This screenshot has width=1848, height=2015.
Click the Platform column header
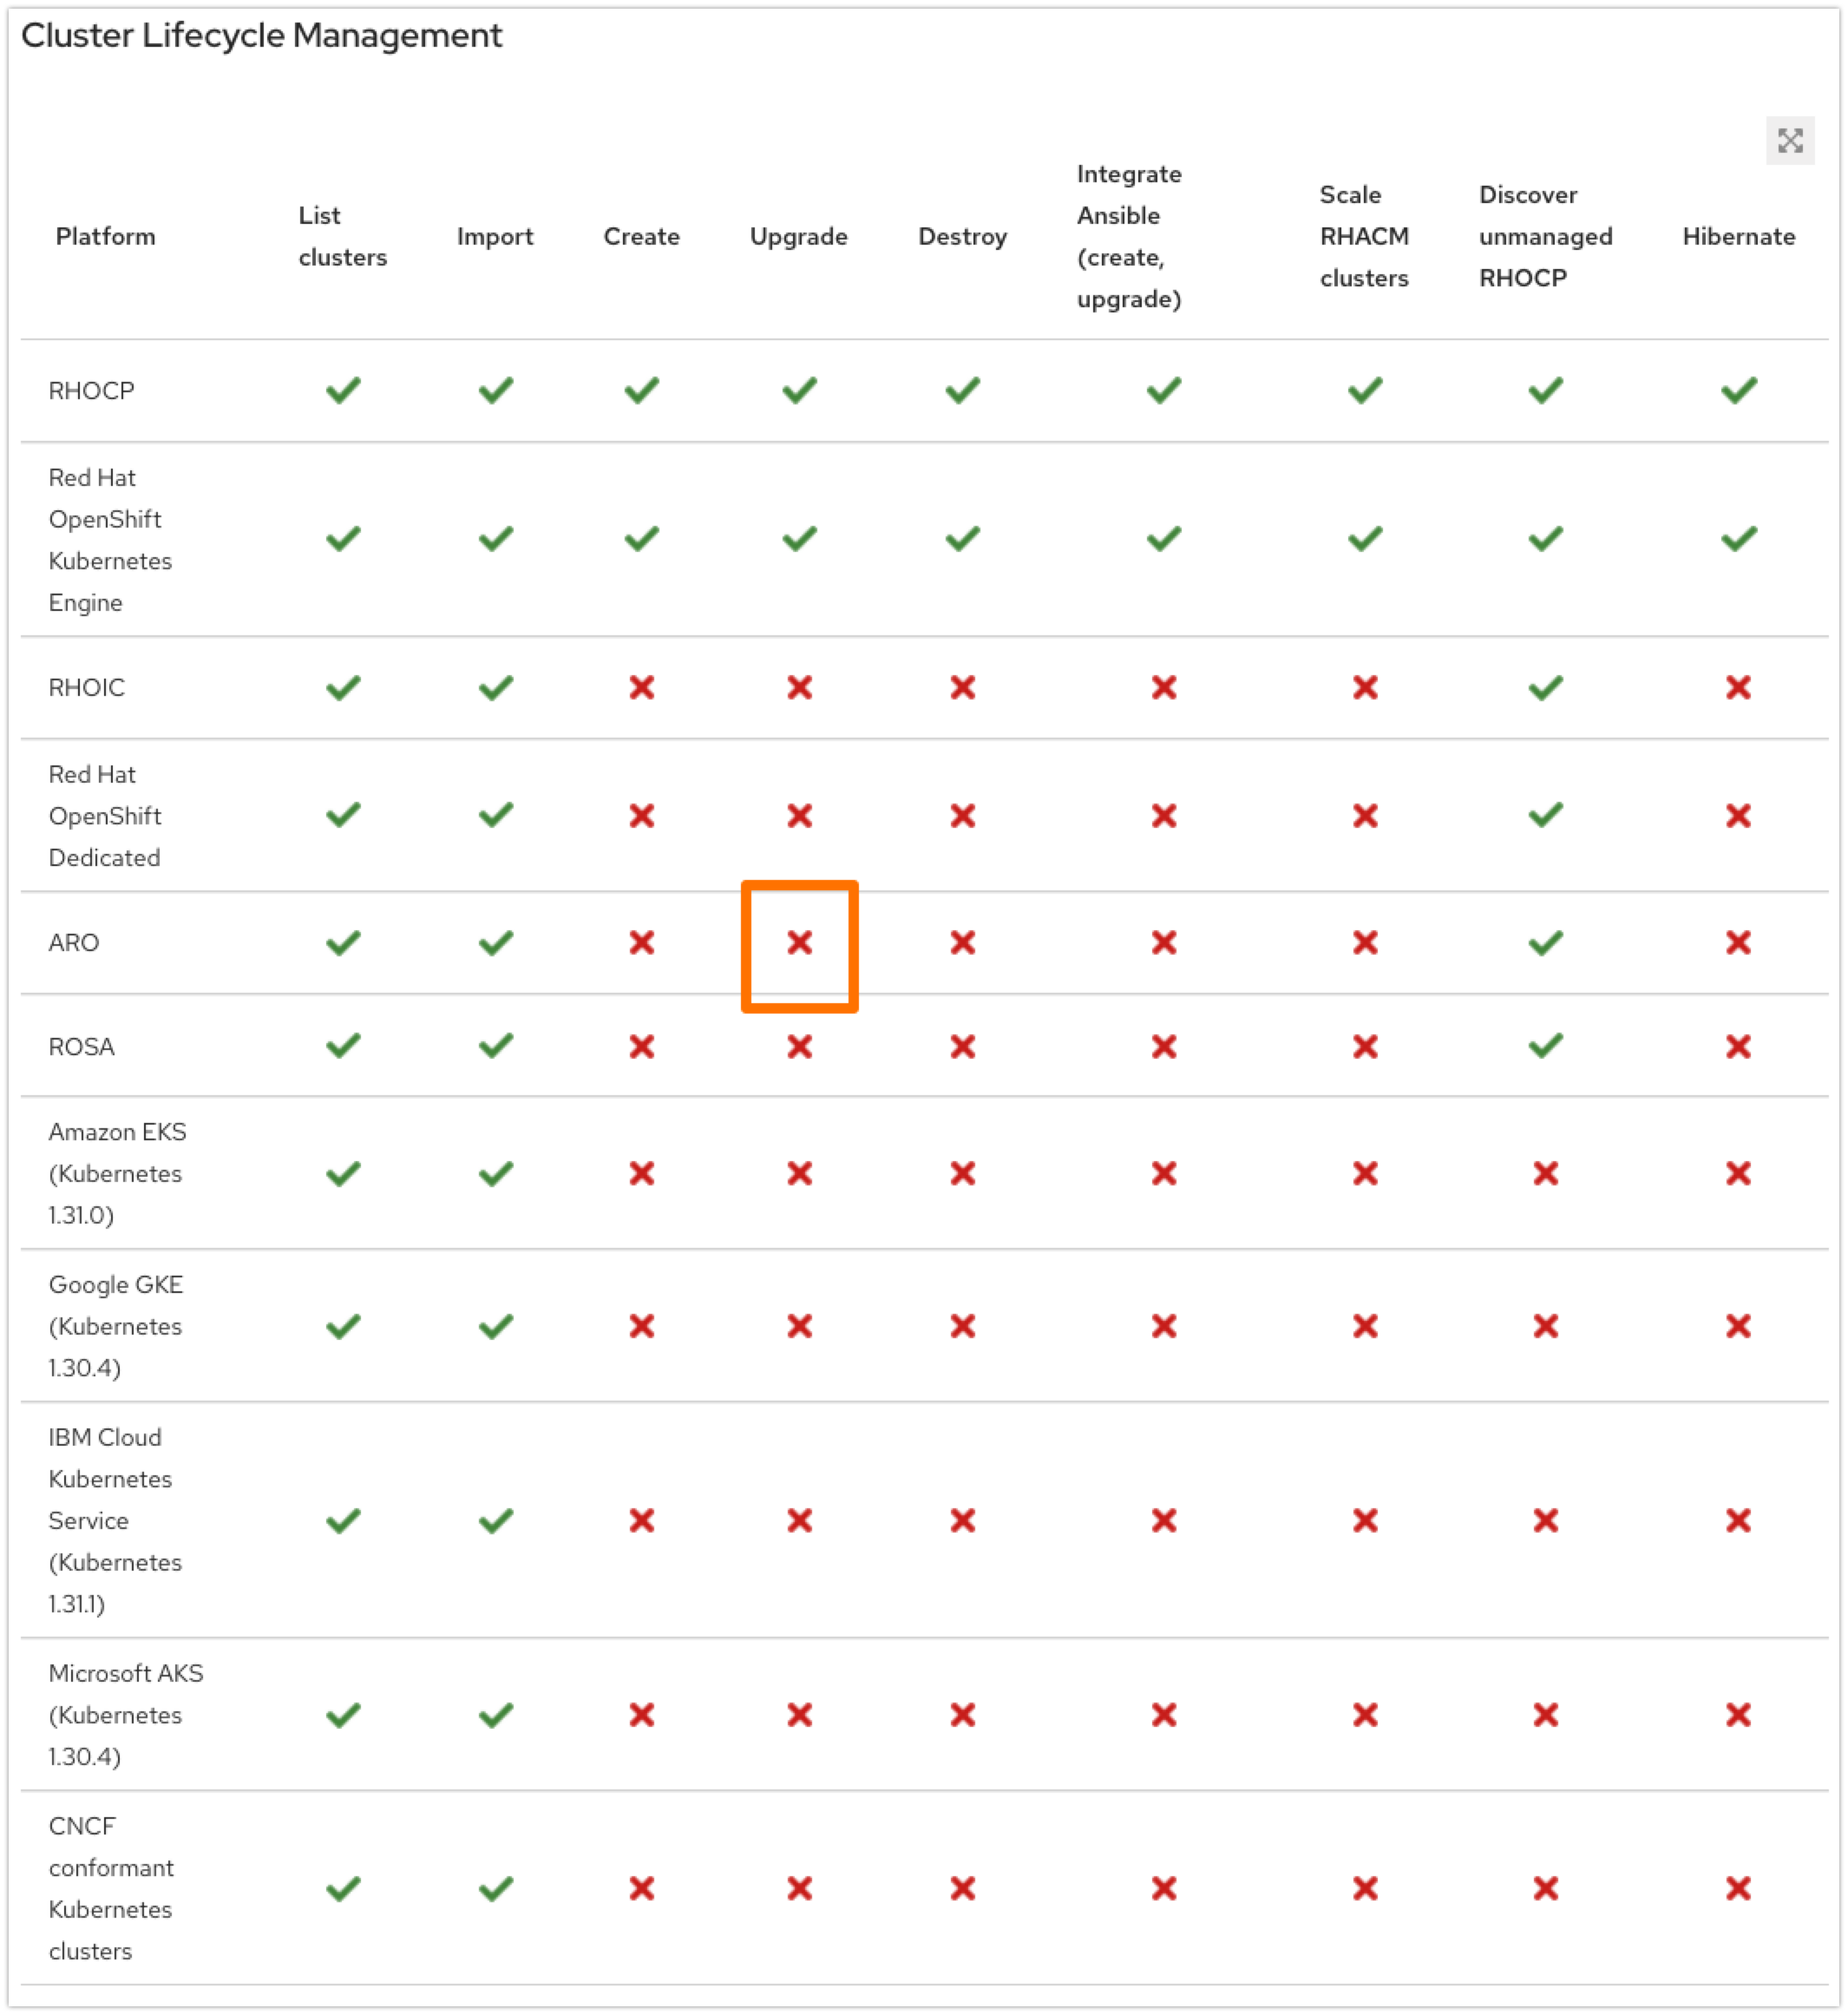pyautogui.click(x=105, y=237)
